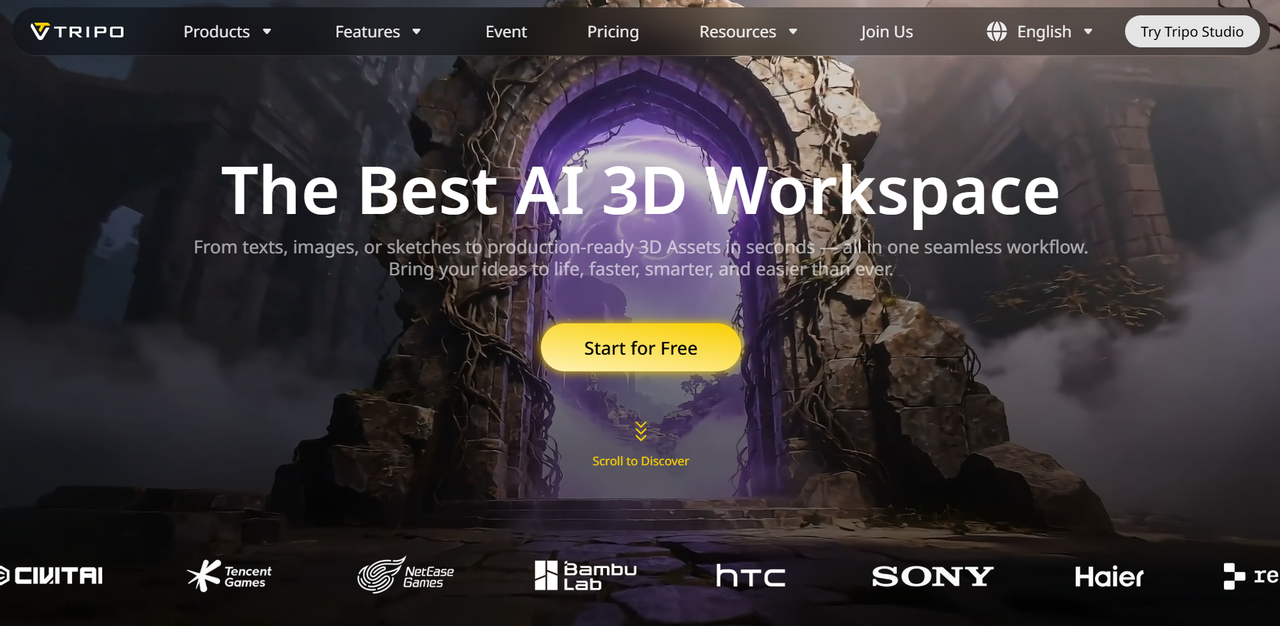Expand the Products dropdown menu
Screen dimensions: 1280x626
[x=228, y=32]
